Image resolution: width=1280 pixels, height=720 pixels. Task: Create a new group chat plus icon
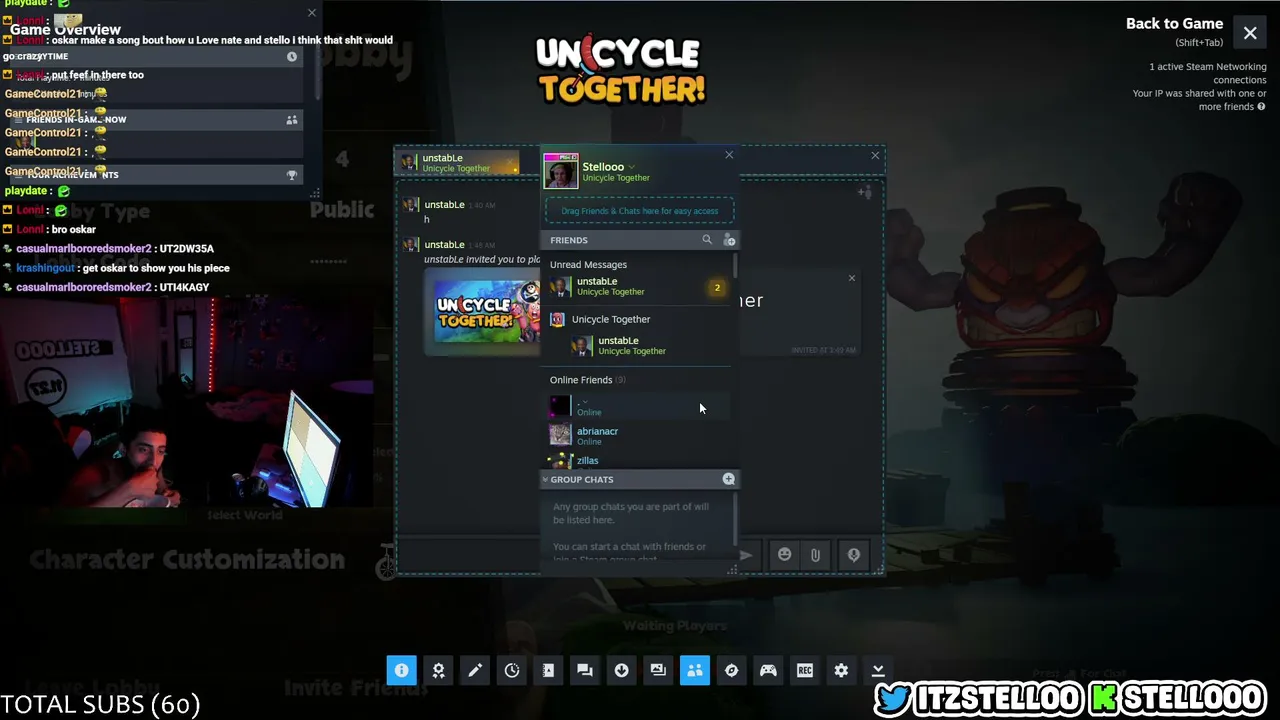[x=729, y=479]
